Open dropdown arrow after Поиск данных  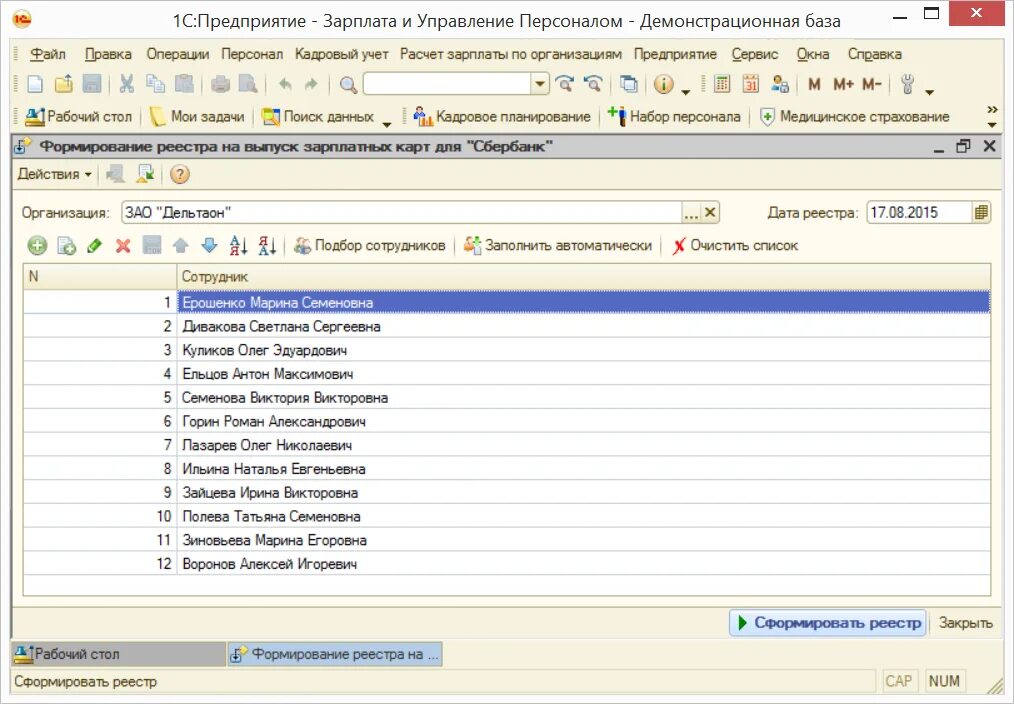(387, 124)
